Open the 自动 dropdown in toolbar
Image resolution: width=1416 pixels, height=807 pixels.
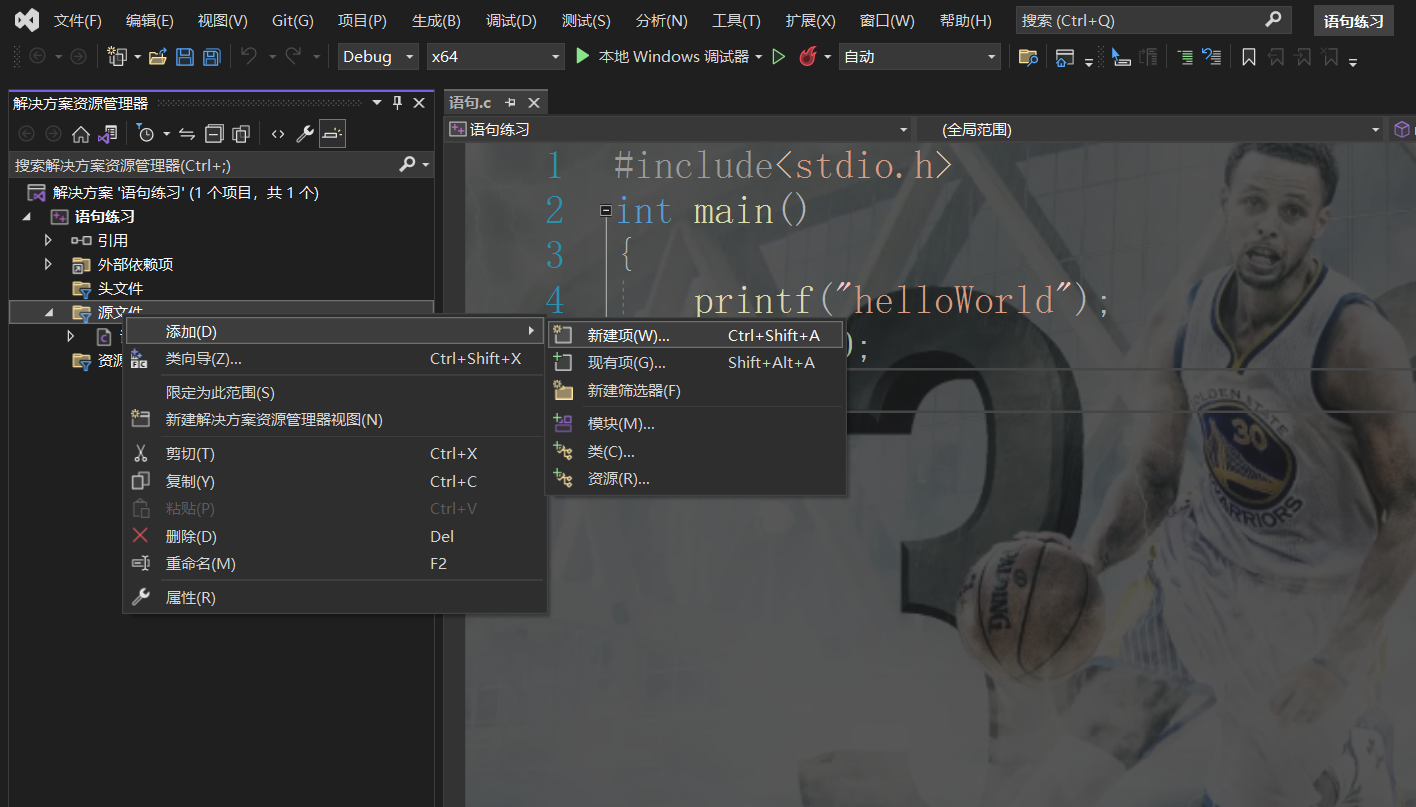pyautogui.click(x=920, y=57)
